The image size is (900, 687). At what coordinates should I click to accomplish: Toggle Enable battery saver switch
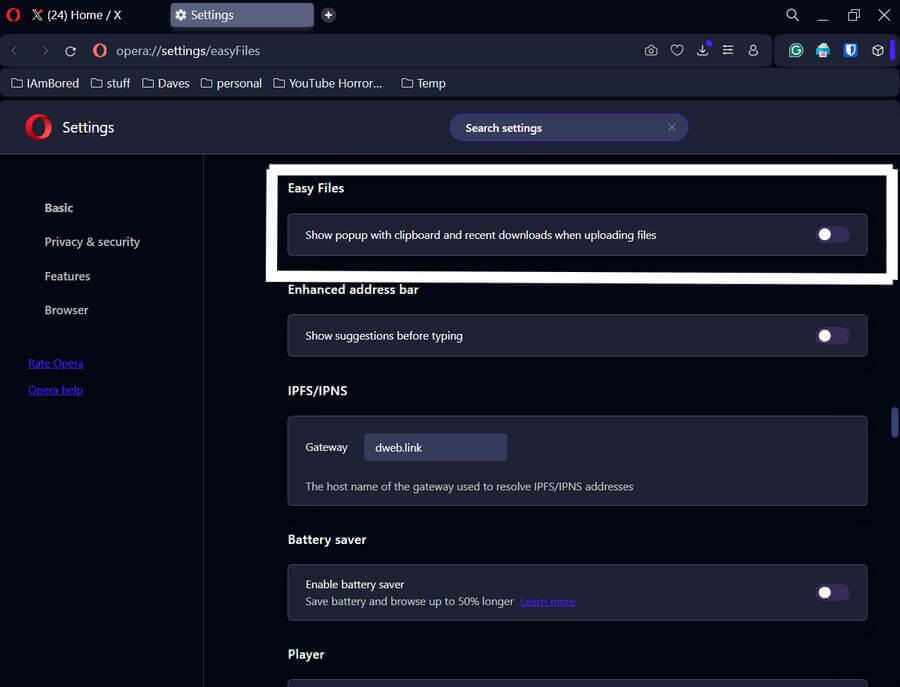click(x=833, y=592)
